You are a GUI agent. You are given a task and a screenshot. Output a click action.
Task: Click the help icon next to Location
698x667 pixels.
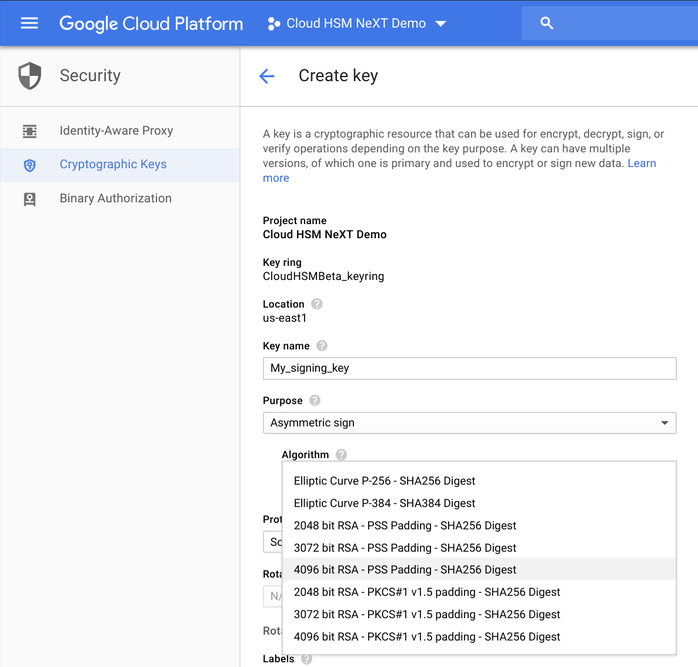tap(317, 304)
